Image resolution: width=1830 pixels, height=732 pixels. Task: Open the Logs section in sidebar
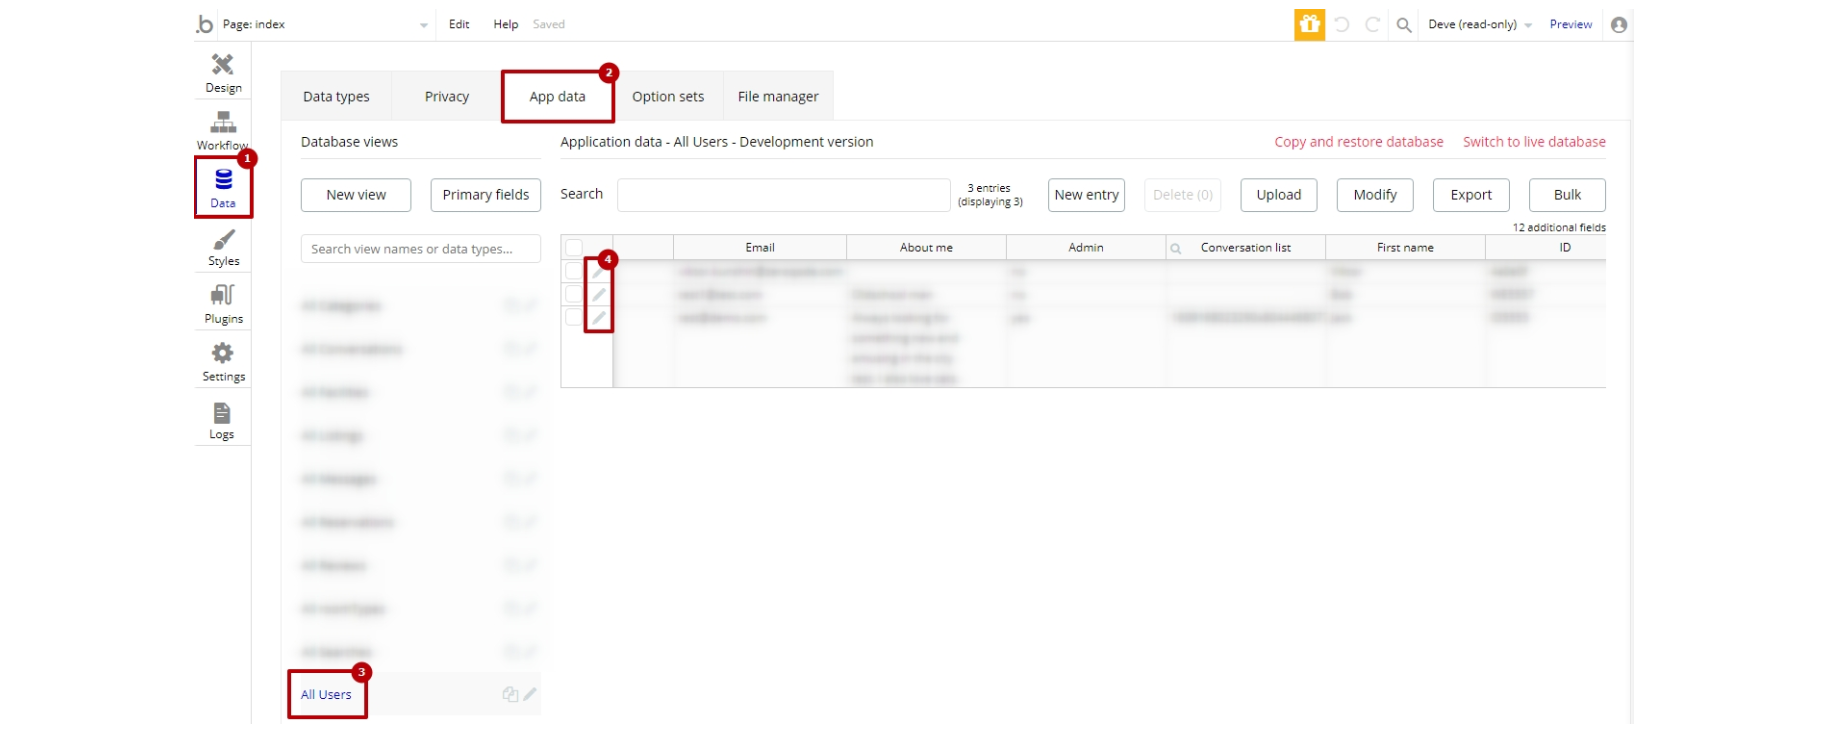coord(222,420)
